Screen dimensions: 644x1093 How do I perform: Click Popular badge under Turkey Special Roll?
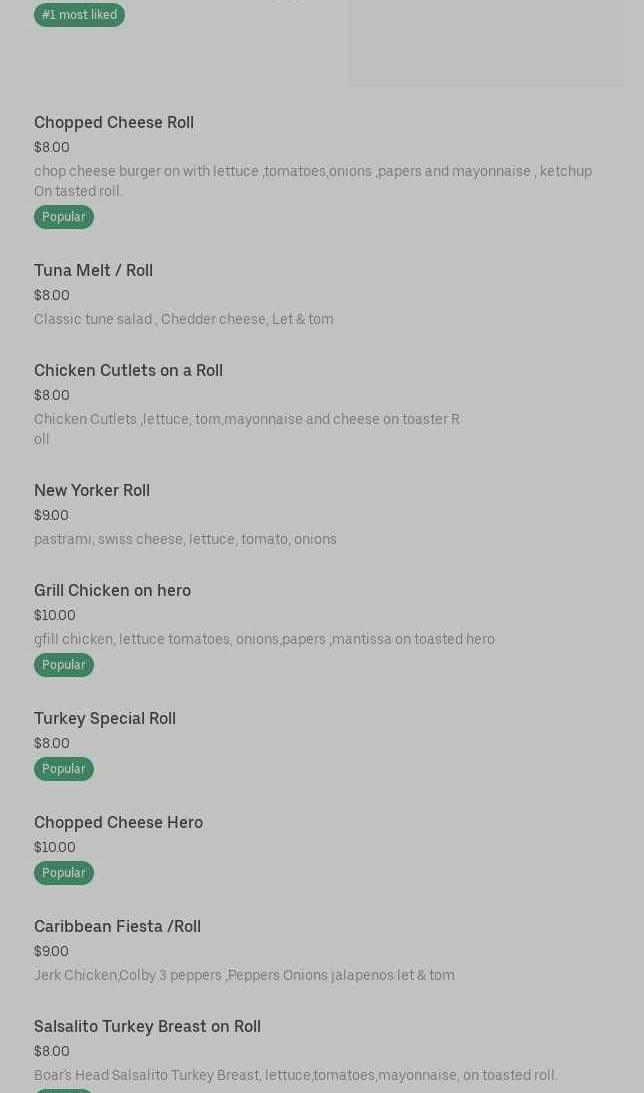tap(63, 769)
